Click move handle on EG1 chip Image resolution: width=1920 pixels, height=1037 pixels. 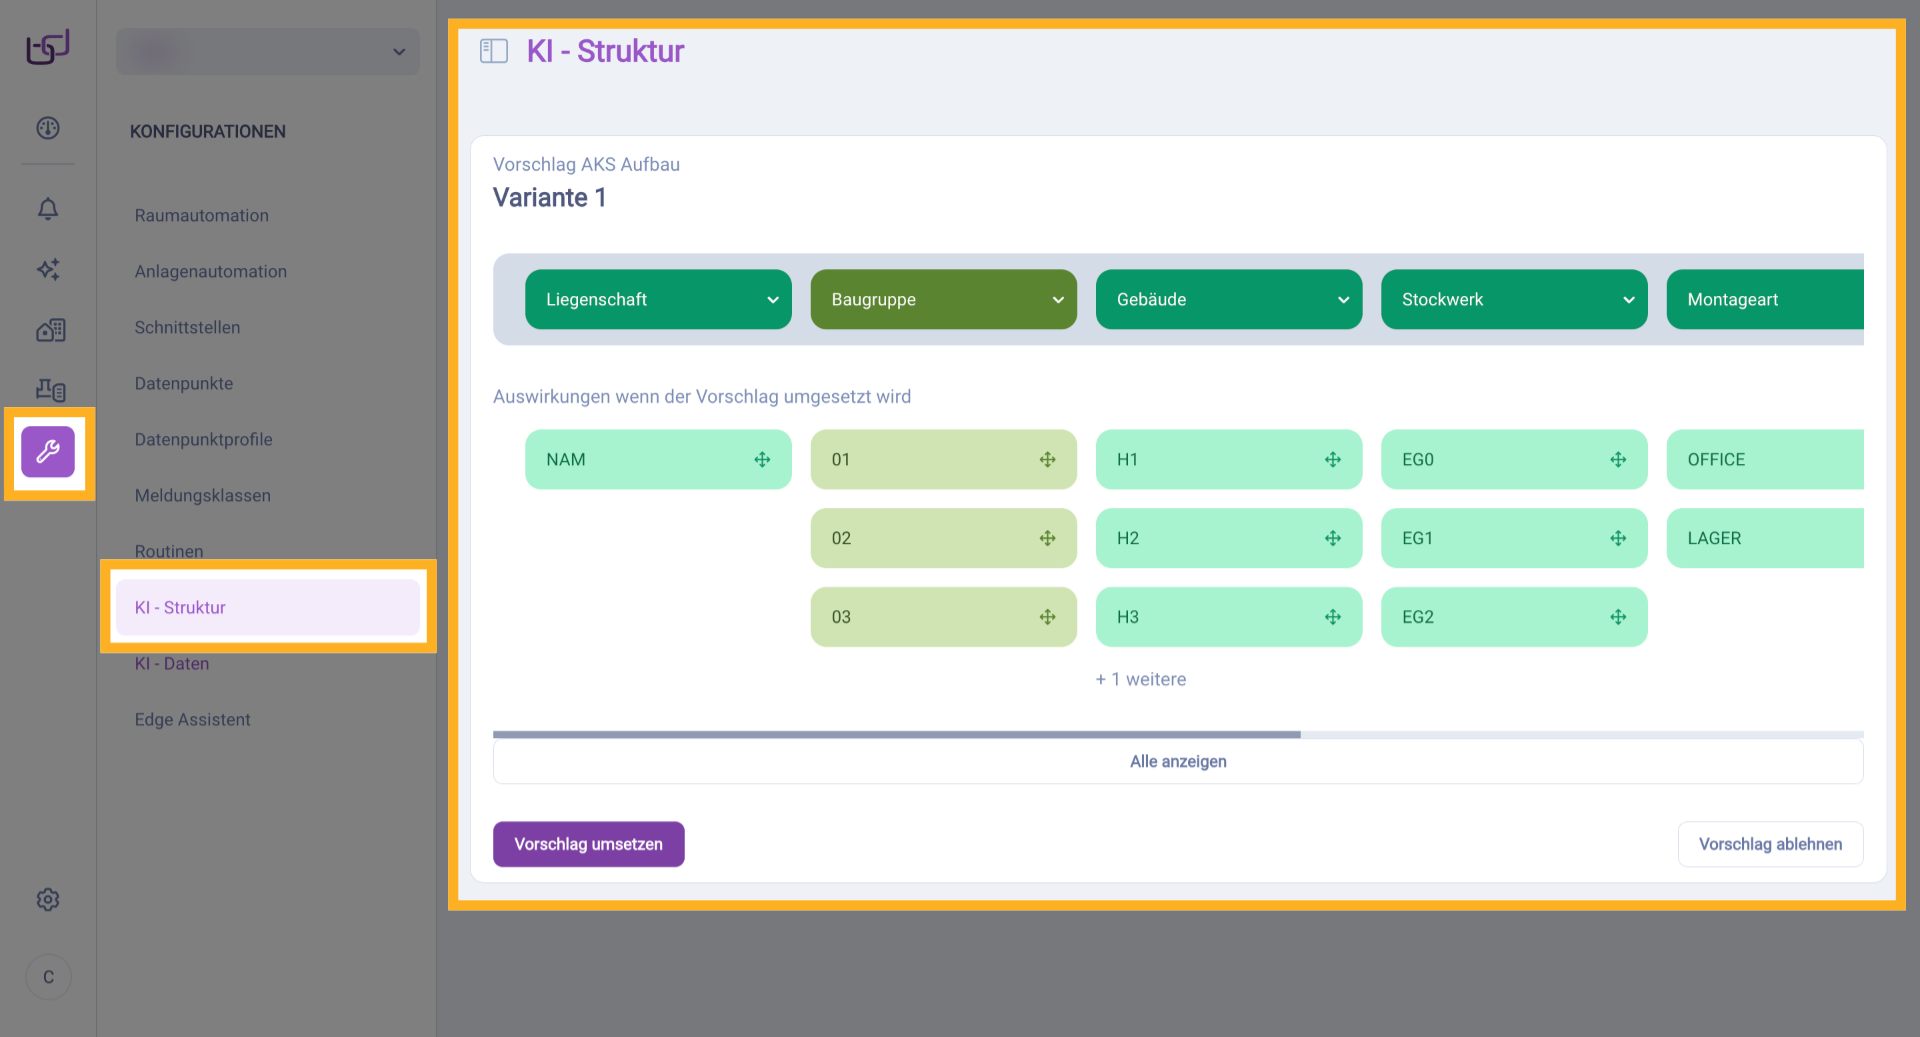pyautogui.click(x=1618, y=538)
